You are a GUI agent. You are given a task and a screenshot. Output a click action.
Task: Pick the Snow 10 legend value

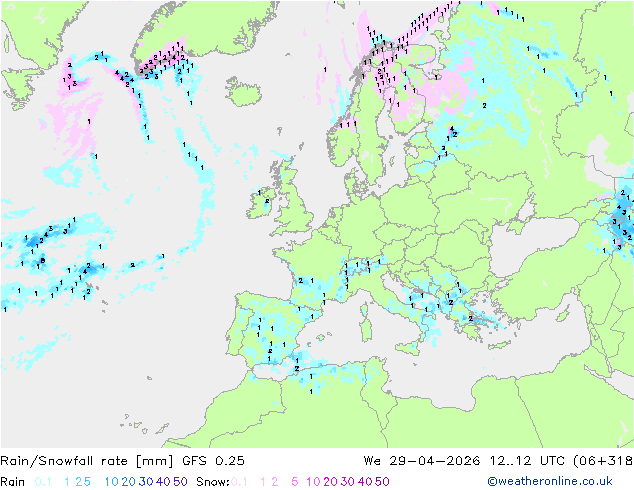(x=313, y=482)
